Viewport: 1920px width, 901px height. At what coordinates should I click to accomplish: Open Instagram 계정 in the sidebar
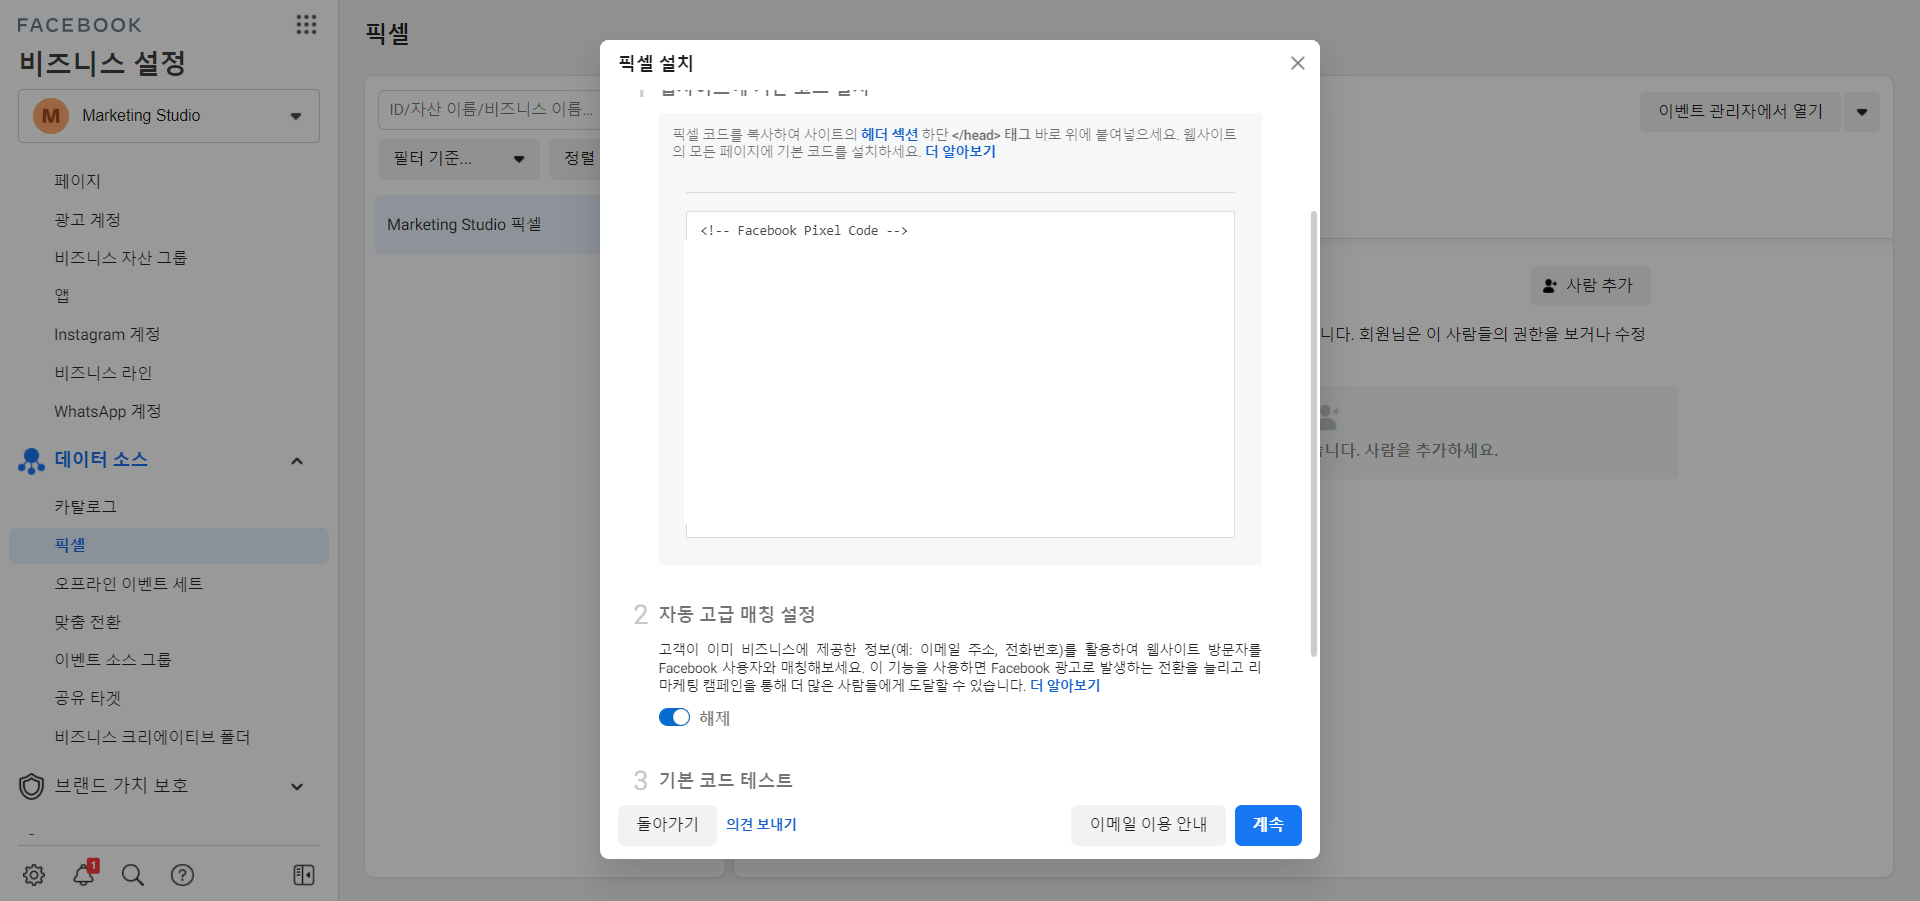(107, 335)
